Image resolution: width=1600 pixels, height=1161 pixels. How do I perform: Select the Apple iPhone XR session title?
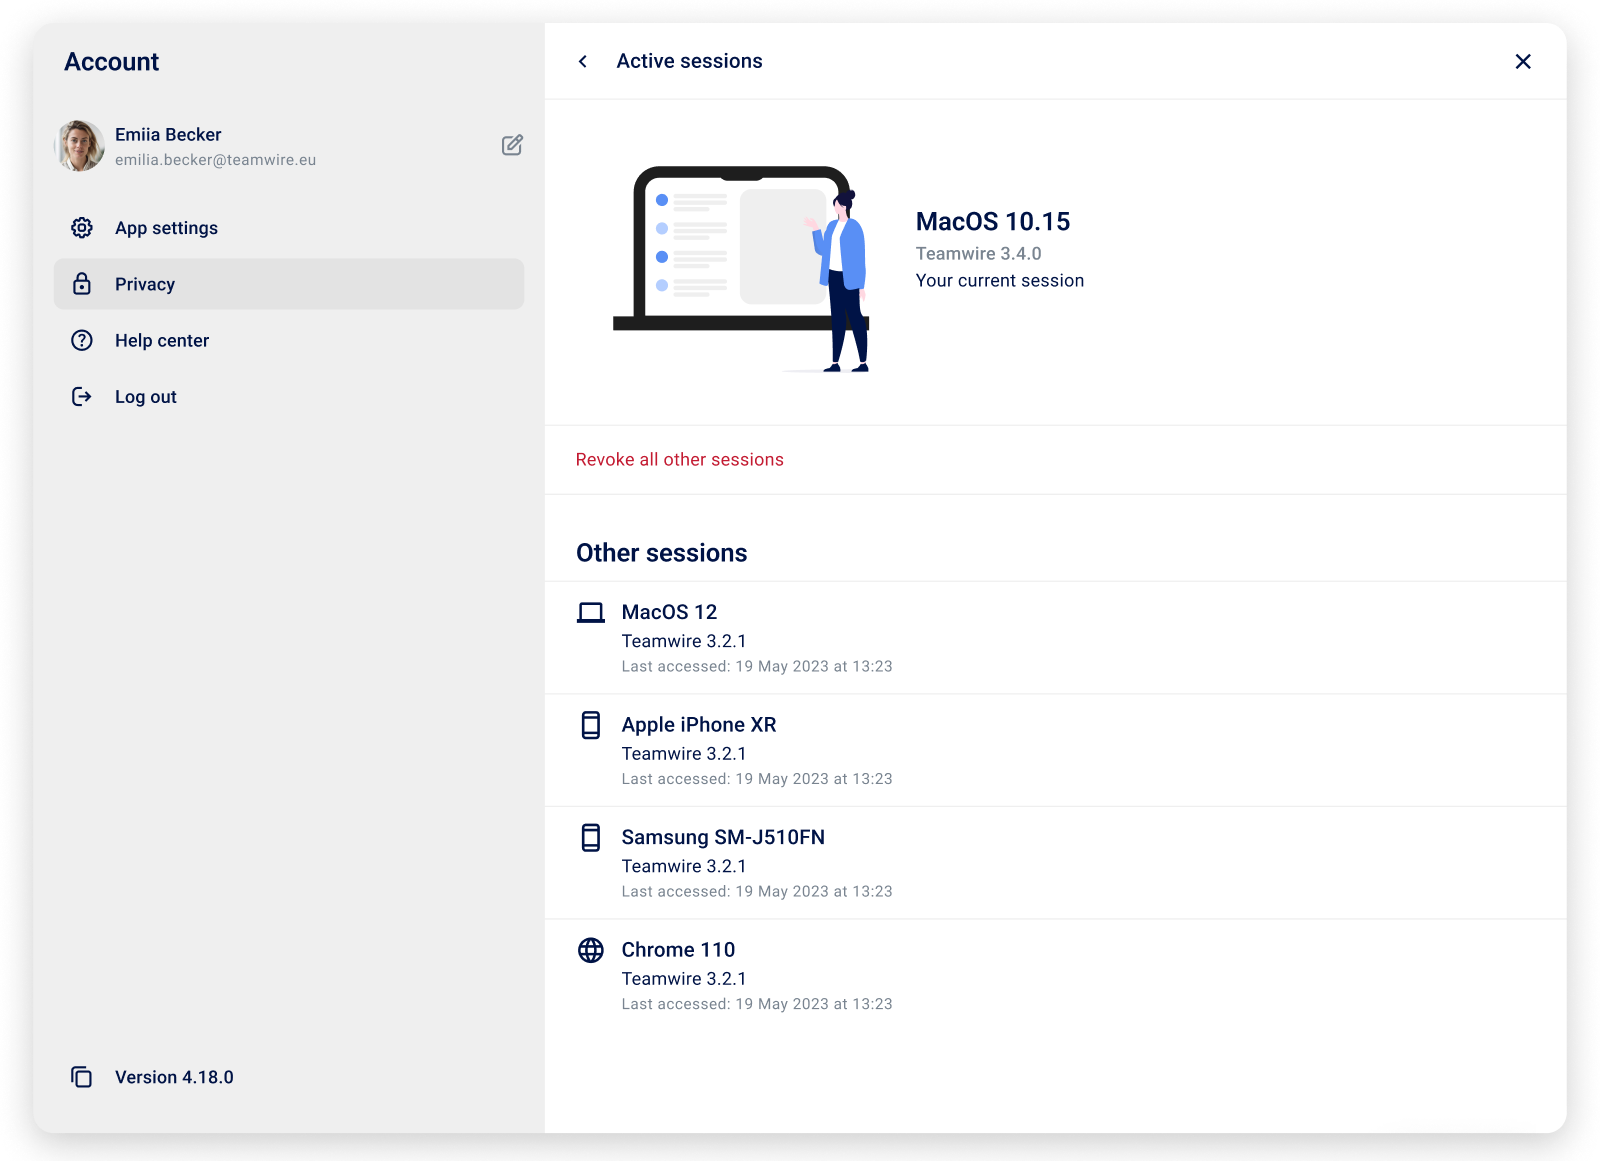[699, 725]
